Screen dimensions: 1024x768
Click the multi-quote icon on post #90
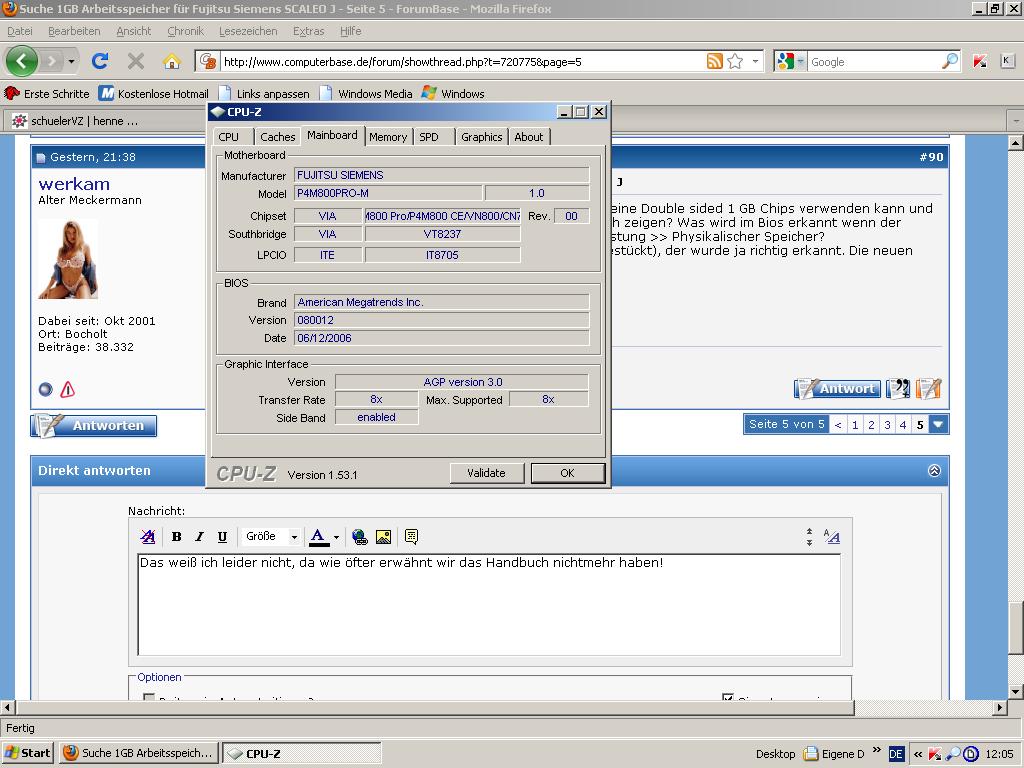pos(899,389)
